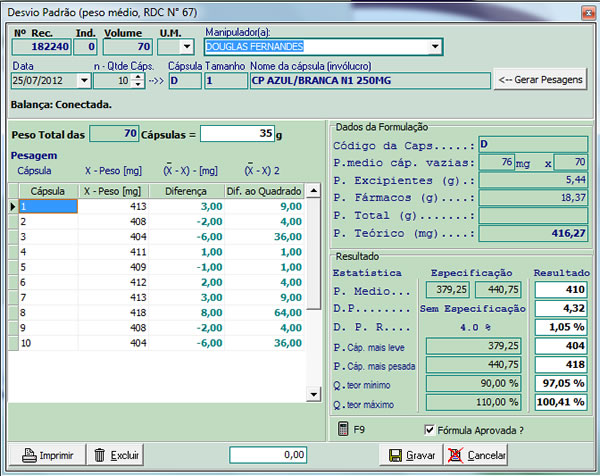Screen dimensions: 600x476
Task: Click weight 413 in capsule row 7
Action: pos(113,297)
